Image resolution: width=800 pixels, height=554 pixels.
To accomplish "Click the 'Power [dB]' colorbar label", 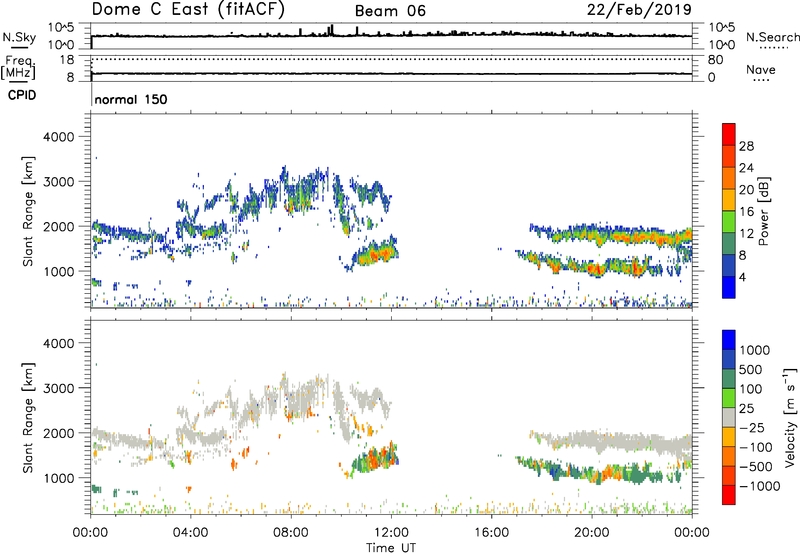I will 763,211.
